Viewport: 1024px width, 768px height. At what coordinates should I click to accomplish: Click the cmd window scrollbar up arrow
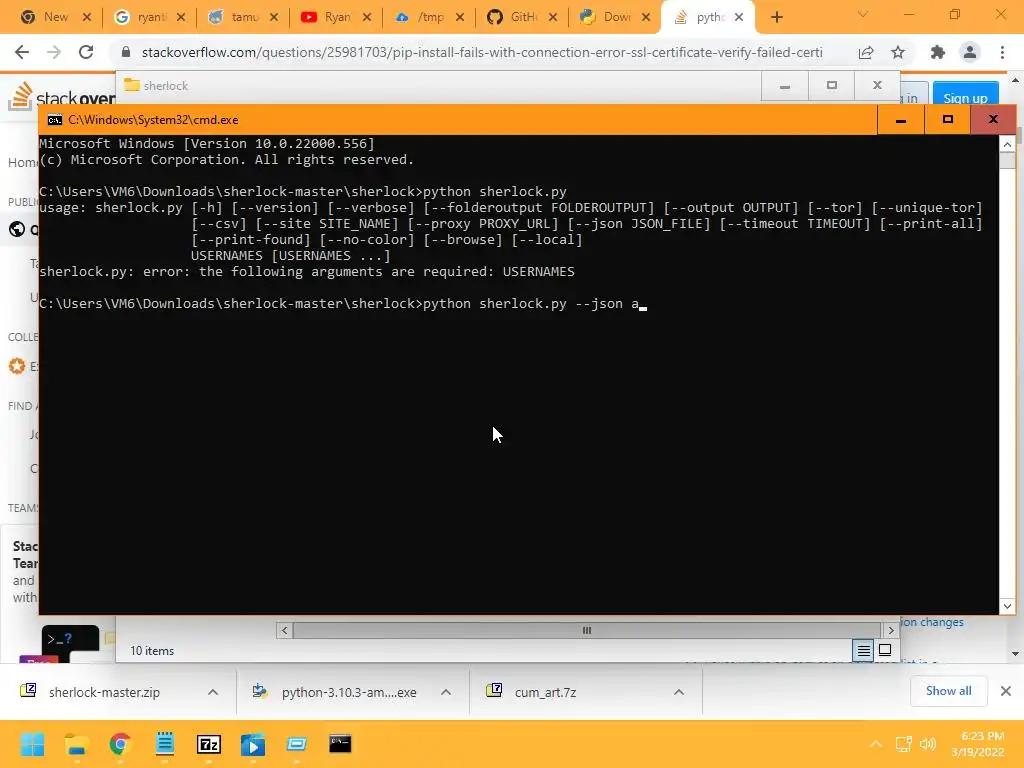(x=1007, y=144)
